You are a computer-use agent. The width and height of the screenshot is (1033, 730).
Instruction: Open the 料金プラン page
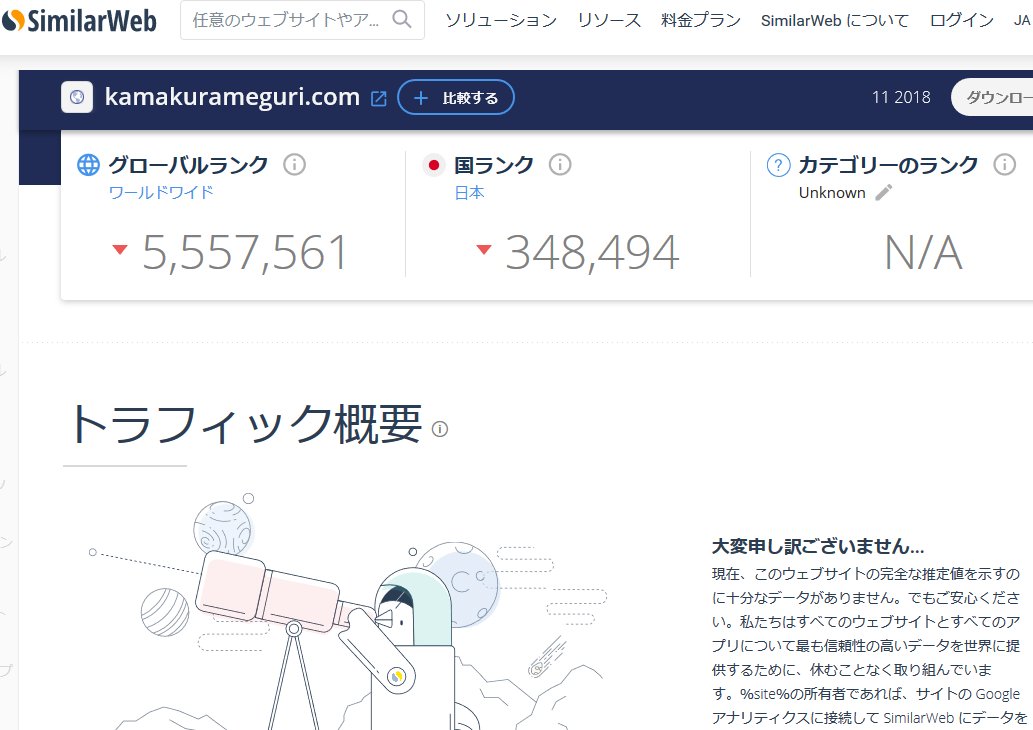(x=701, y=20)
